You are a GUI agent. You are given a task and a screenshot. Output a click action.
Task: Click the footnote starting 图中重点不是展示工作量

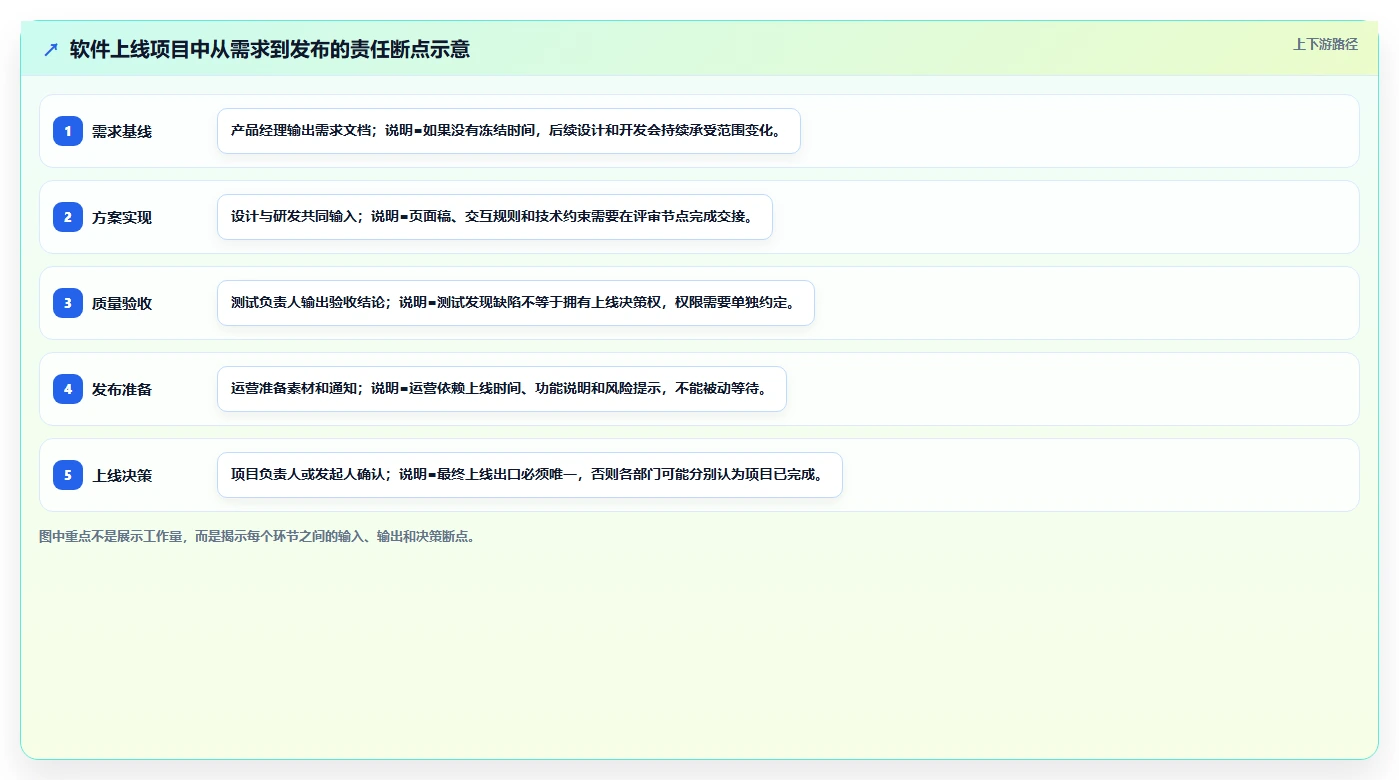259,536
